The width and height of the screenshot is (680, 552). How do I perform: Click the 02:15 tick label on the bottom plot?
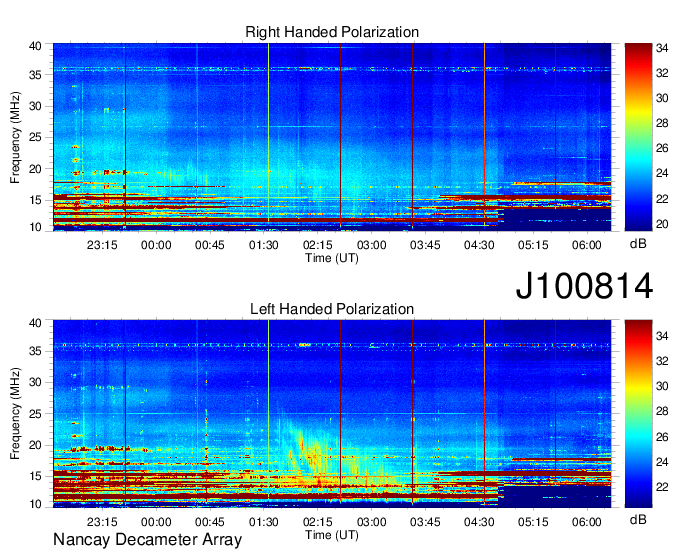[317, 522]
